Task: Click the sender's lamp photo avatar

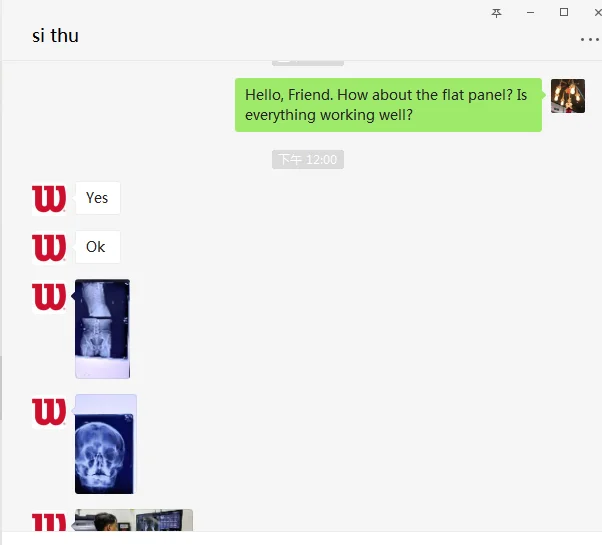Action: coord(568,96)
